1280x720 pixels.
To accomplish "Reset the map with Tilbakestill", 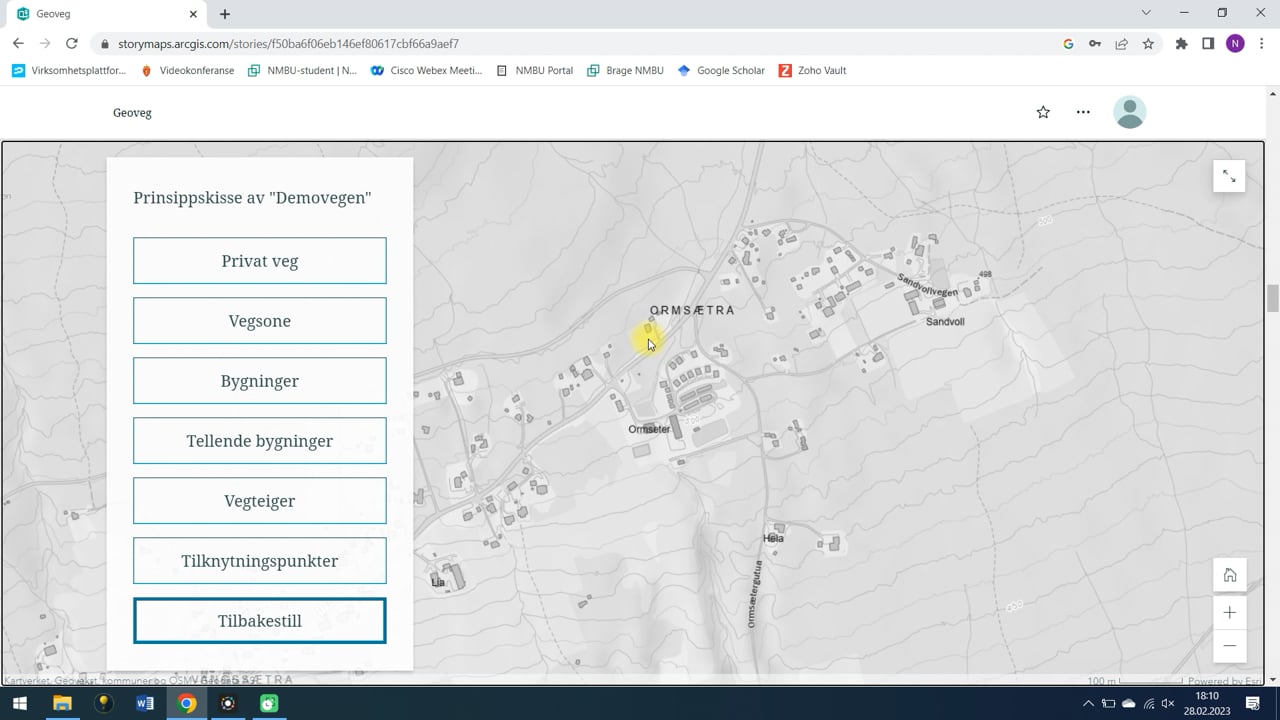I will (260, 621).
